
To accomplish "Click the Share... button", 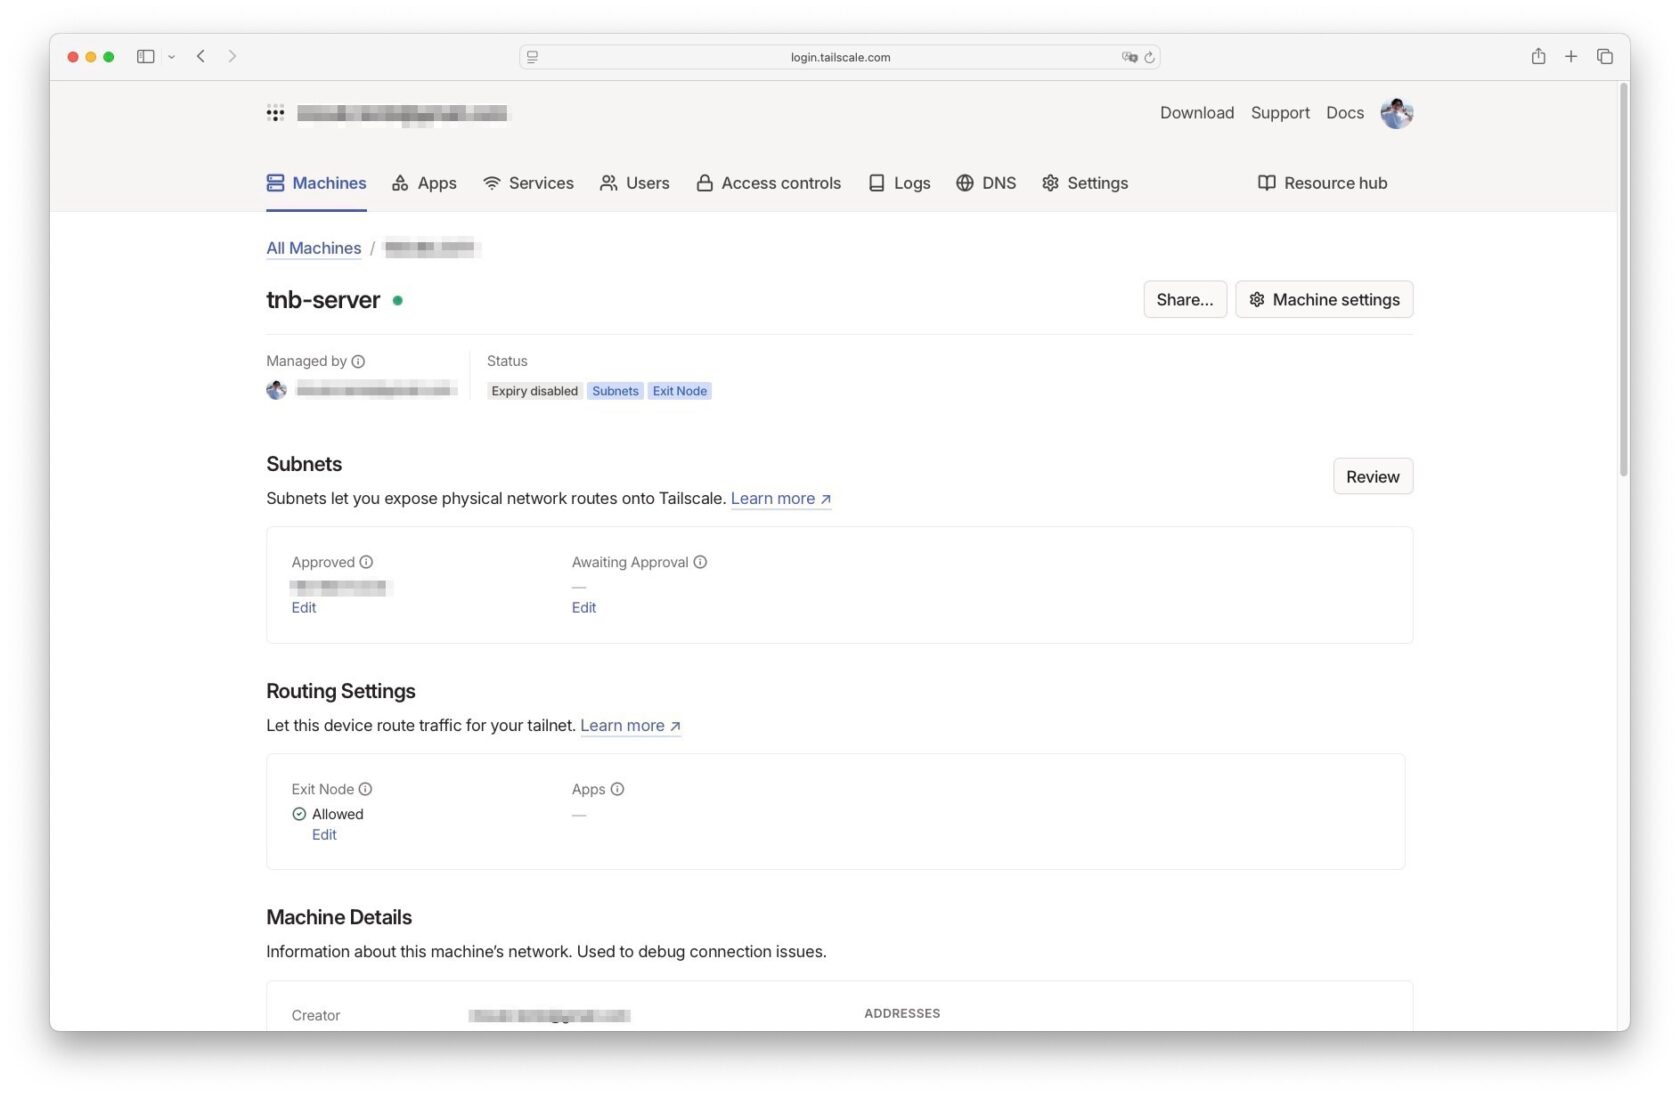I will pyautogui.click(x=1185, y=300).
